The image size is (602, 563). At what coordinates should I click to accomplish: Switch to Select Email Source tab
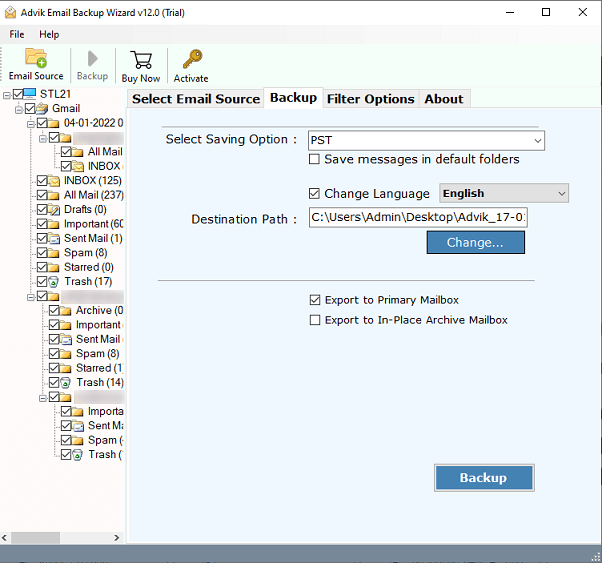point(196,99)
